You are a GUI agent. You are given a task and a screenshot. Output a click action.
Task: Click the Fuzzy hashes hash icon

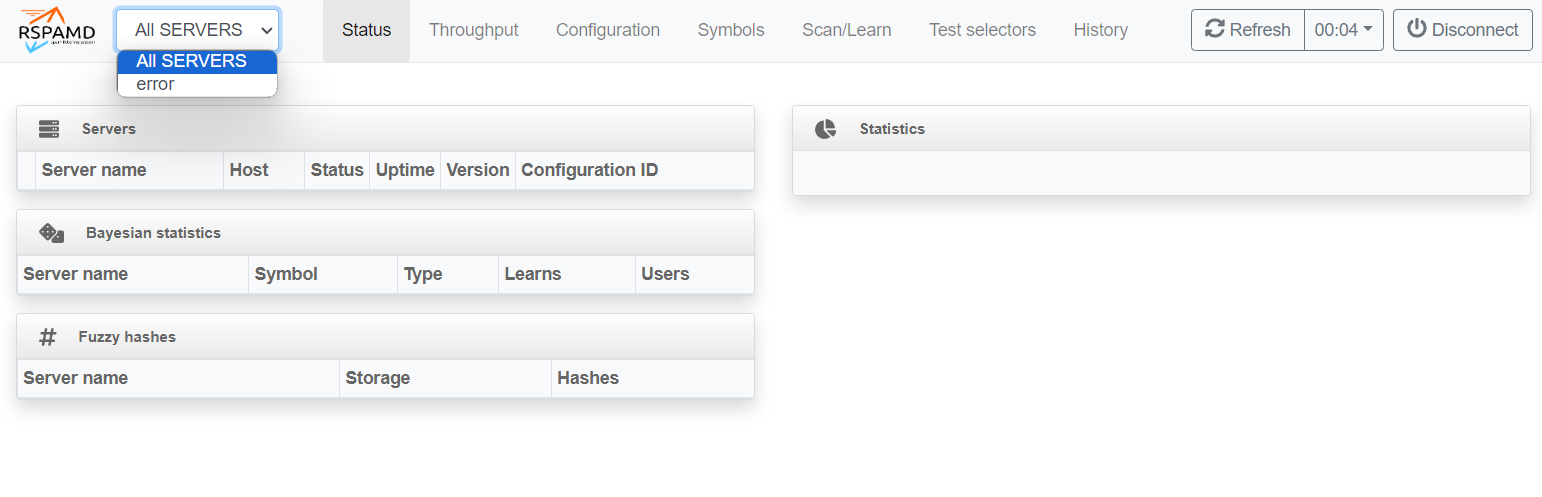click(47, 337)
